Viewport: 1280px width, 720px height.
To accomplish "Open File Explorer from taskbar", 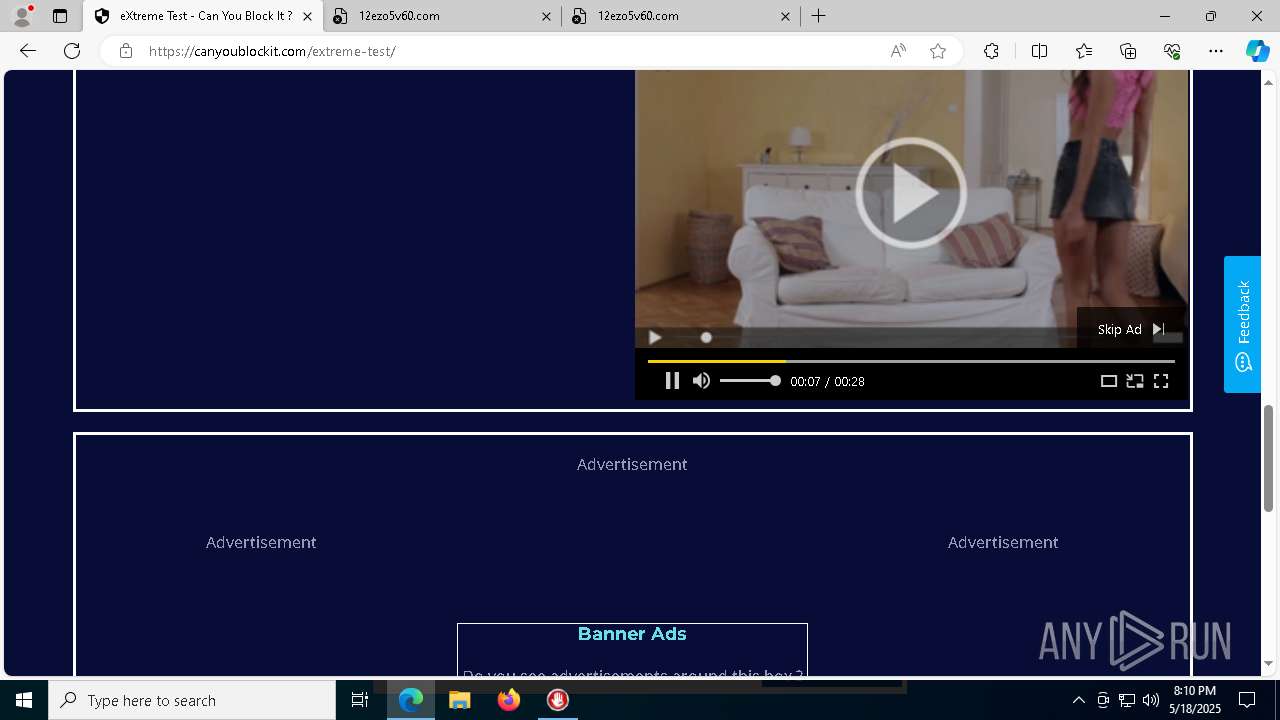I will click(460, 700).
